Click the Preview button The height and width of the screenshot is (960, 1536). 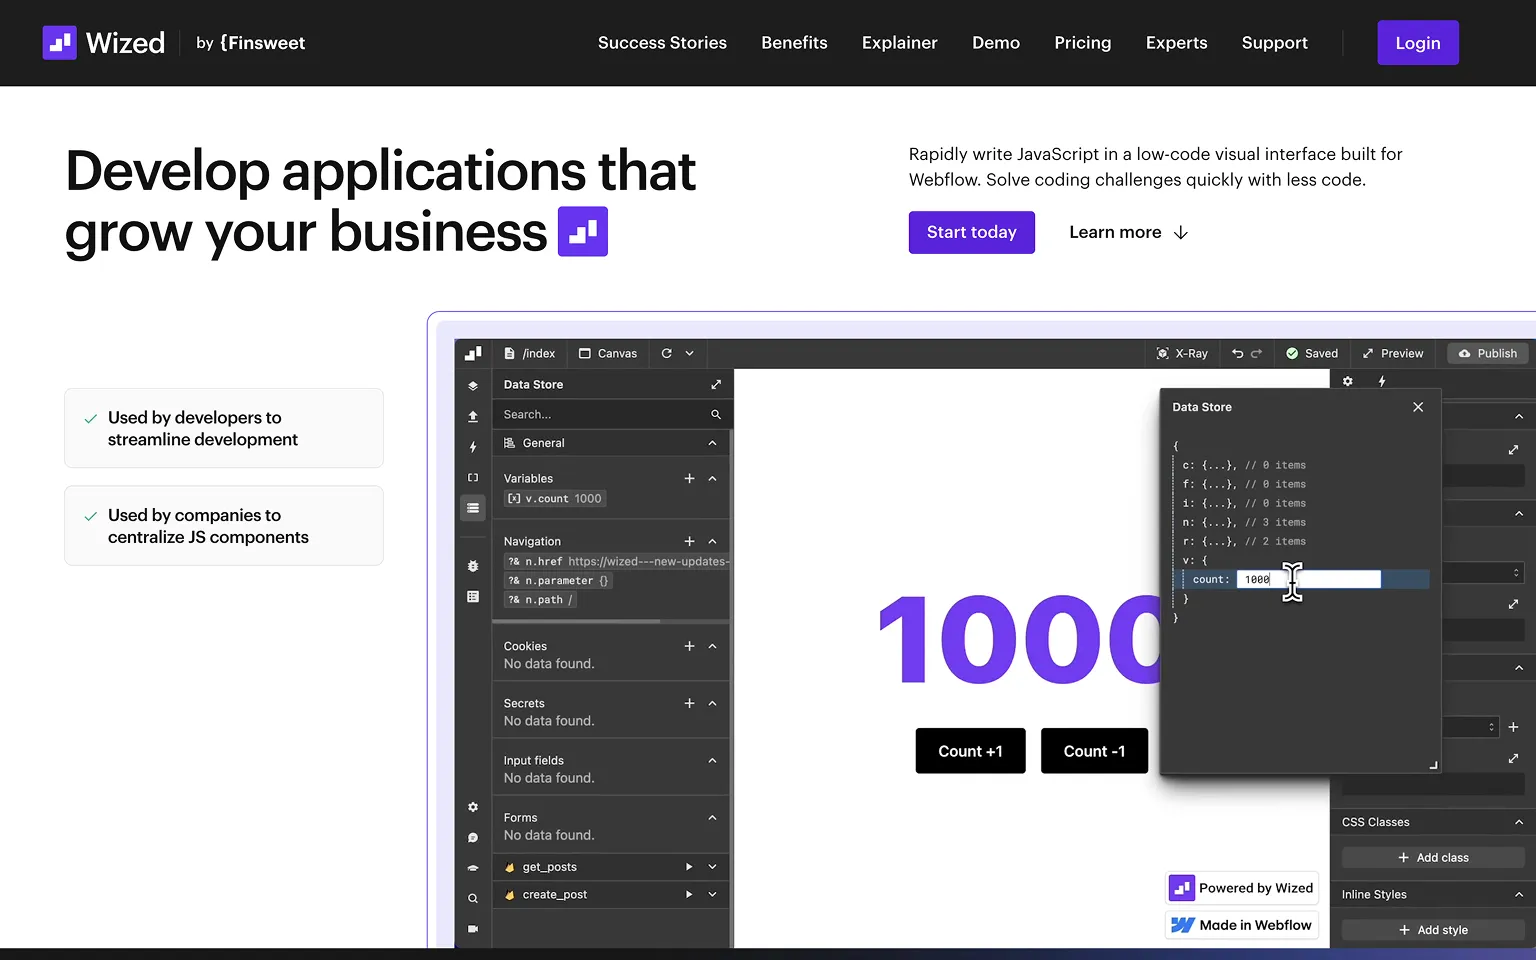(1393, 353)
